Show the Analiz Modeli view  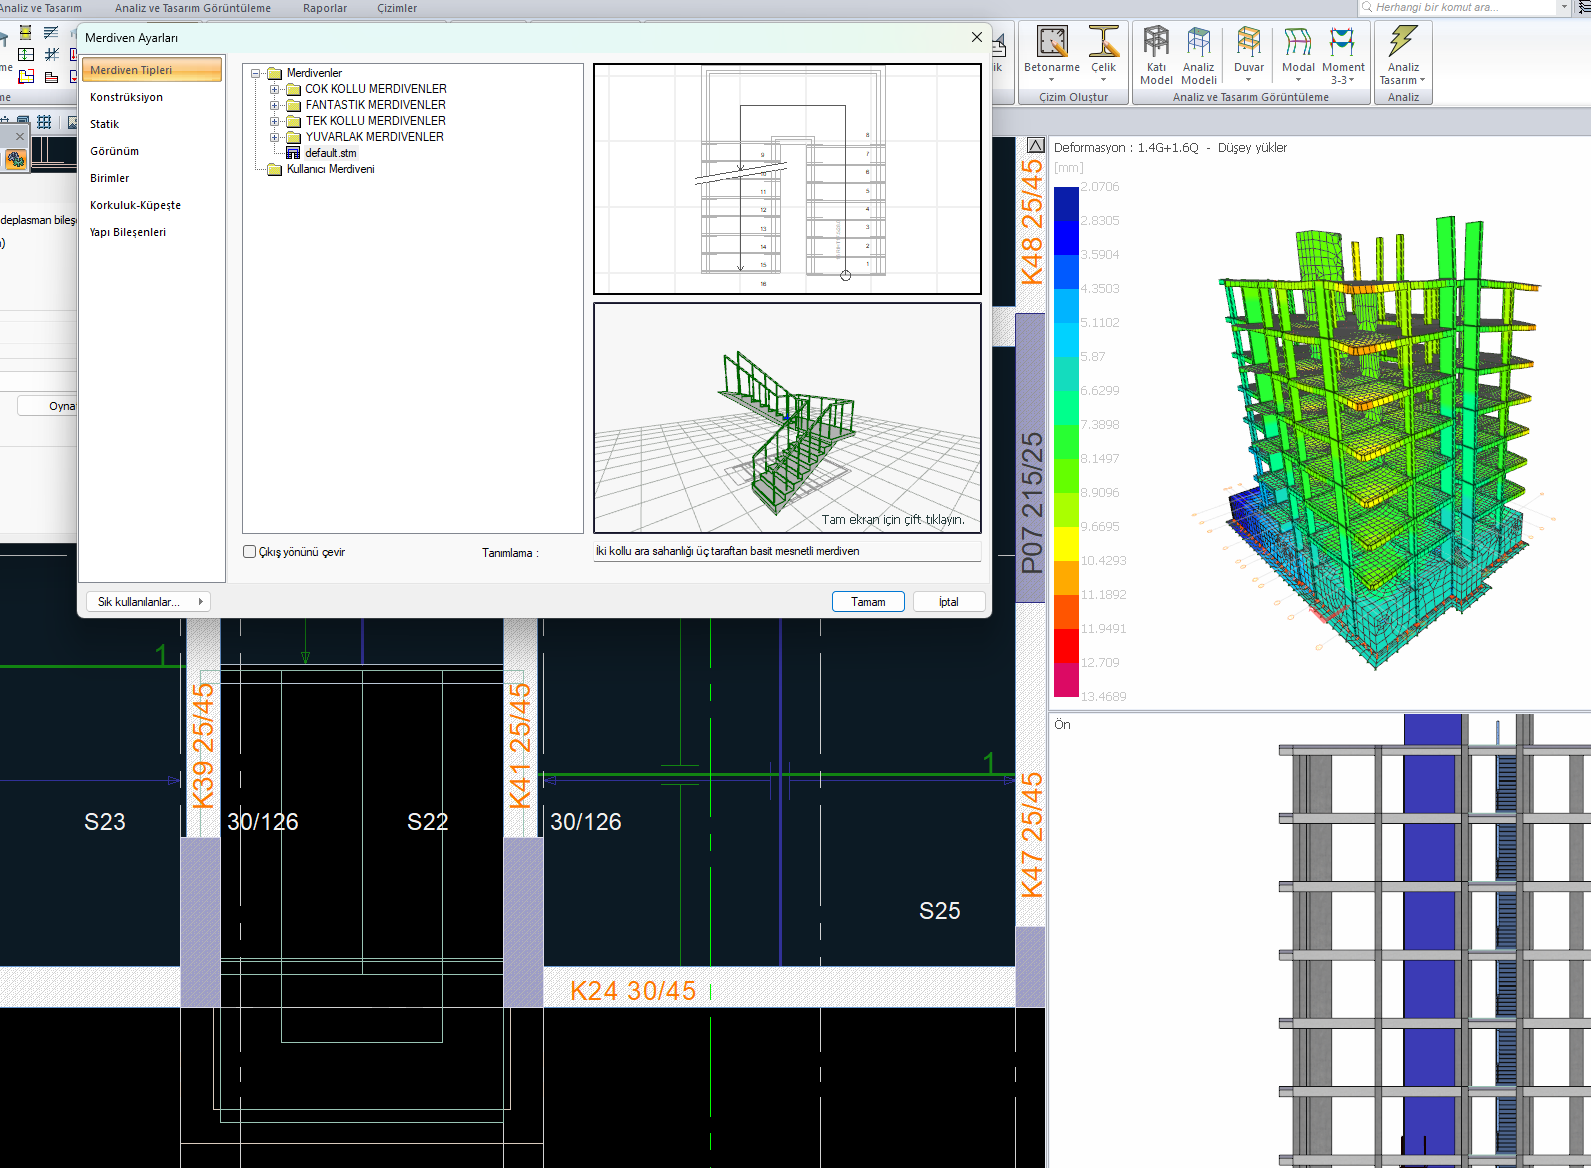(x=1198, y=55)
